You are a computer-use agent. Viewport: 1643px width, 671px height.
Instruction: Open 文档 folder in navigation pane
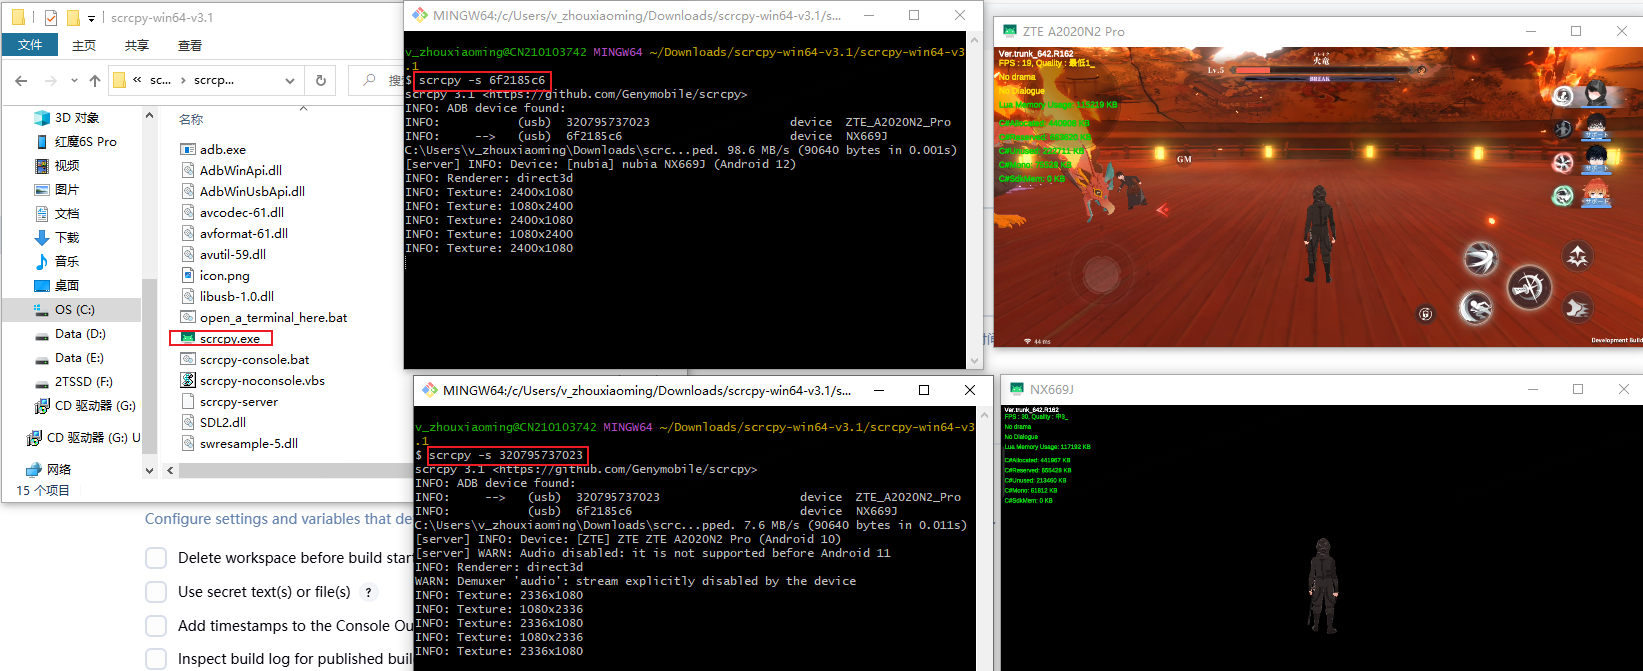tap(67, 213)
